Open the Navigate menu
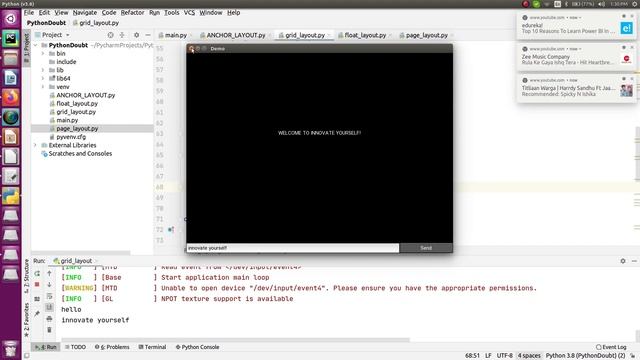The image size is (640, 360). 84,13
